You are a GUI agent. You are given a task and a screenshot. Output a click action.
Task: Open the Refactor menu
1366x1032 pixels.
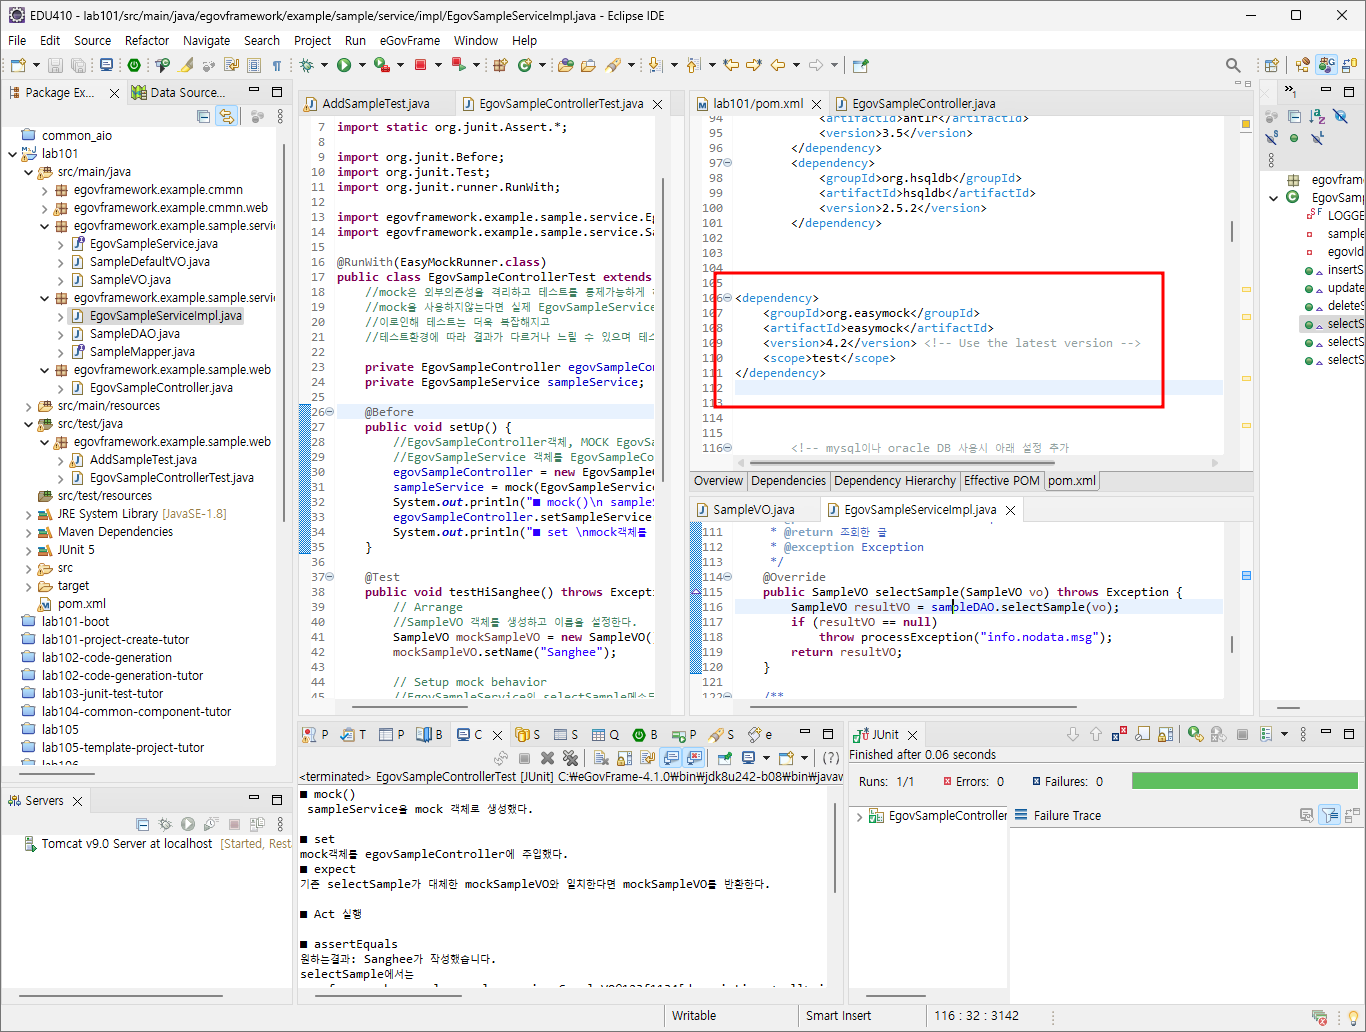(x=147, y=40)
